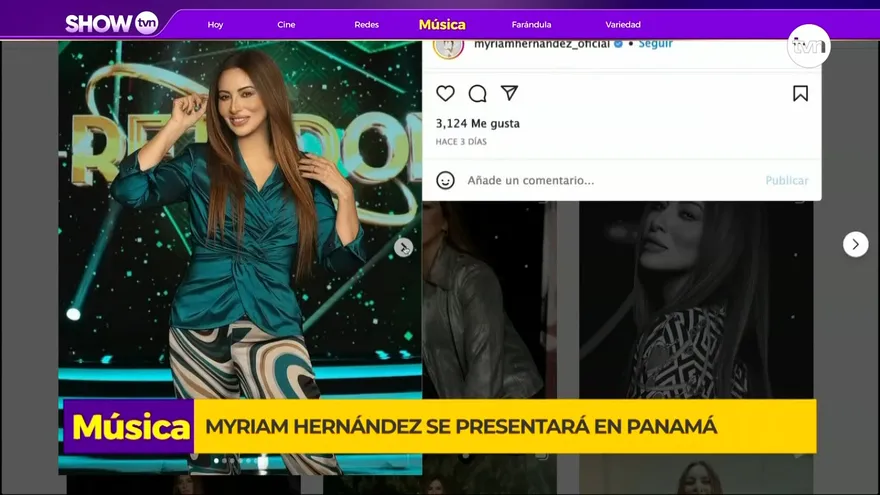Open the Hoy section
Image resolution: width=880 pixels, height=495 pixels.
point(216,25)
